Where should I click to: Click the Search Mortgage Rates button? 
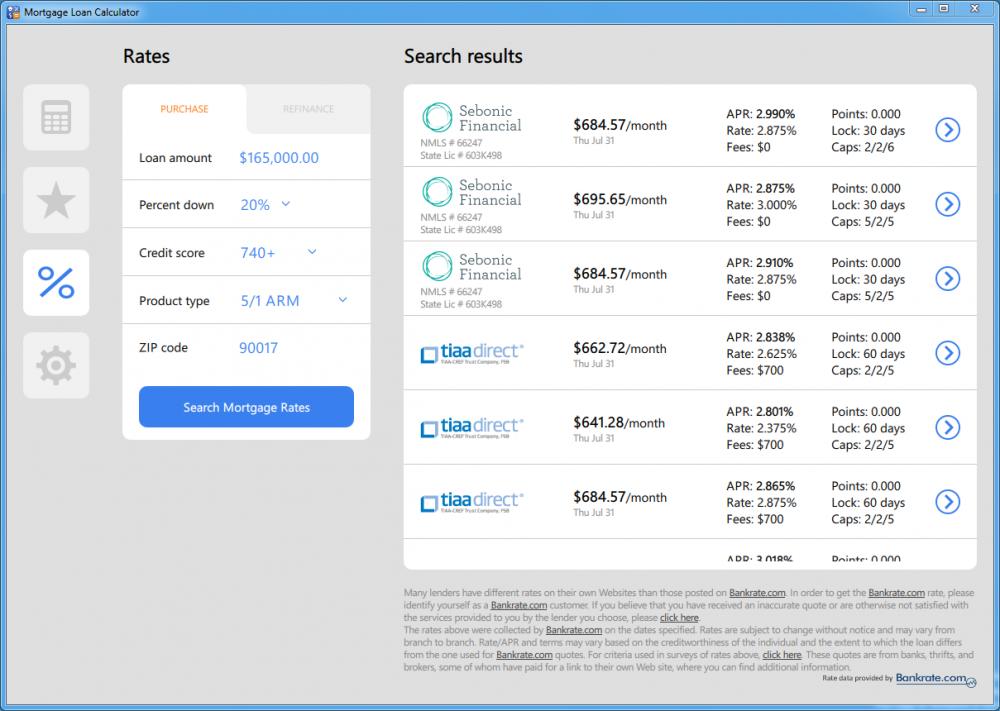coord(245,407)
